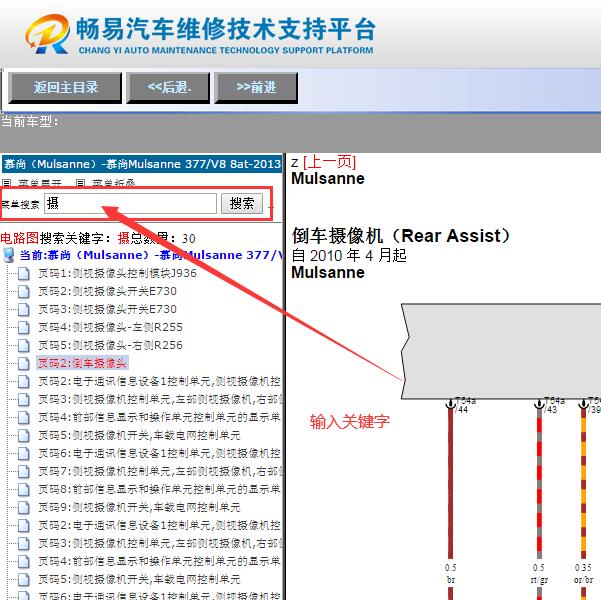
Task: Click the 搜索 button
Action: 242,203
